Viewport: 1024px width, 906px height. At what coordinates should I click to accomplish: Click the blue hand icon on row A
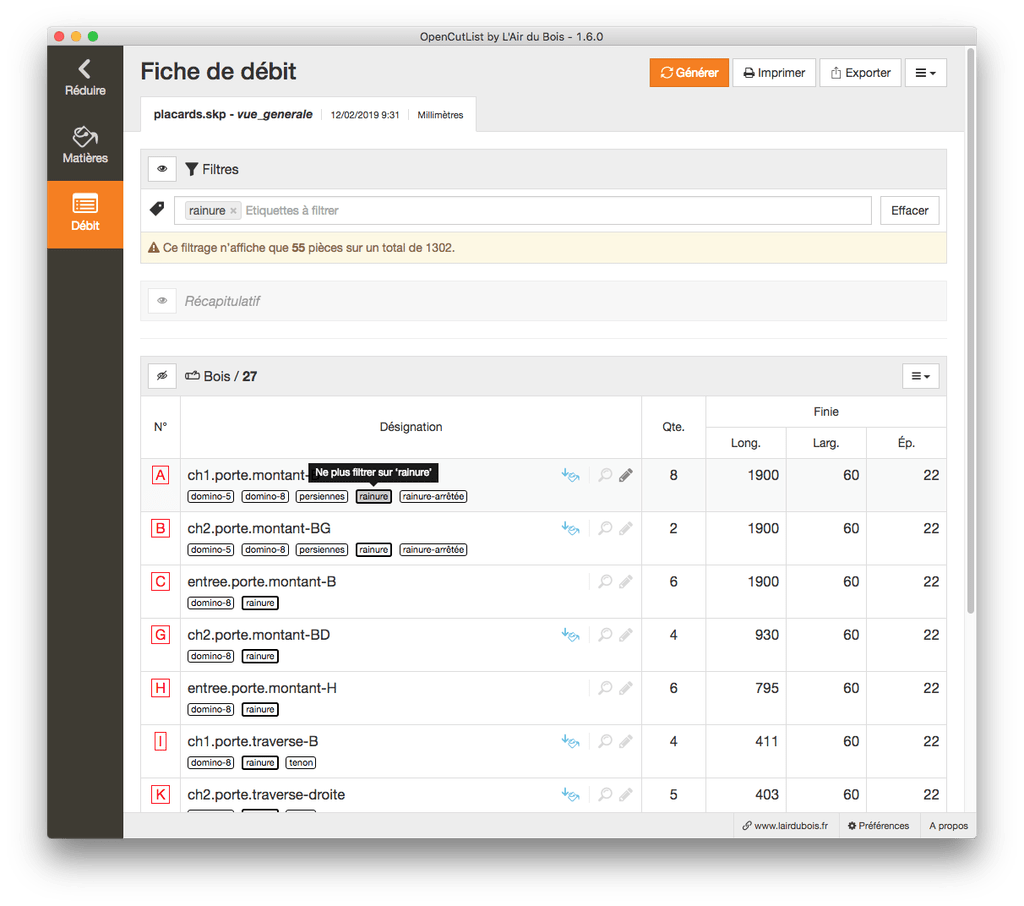(570, 475)
